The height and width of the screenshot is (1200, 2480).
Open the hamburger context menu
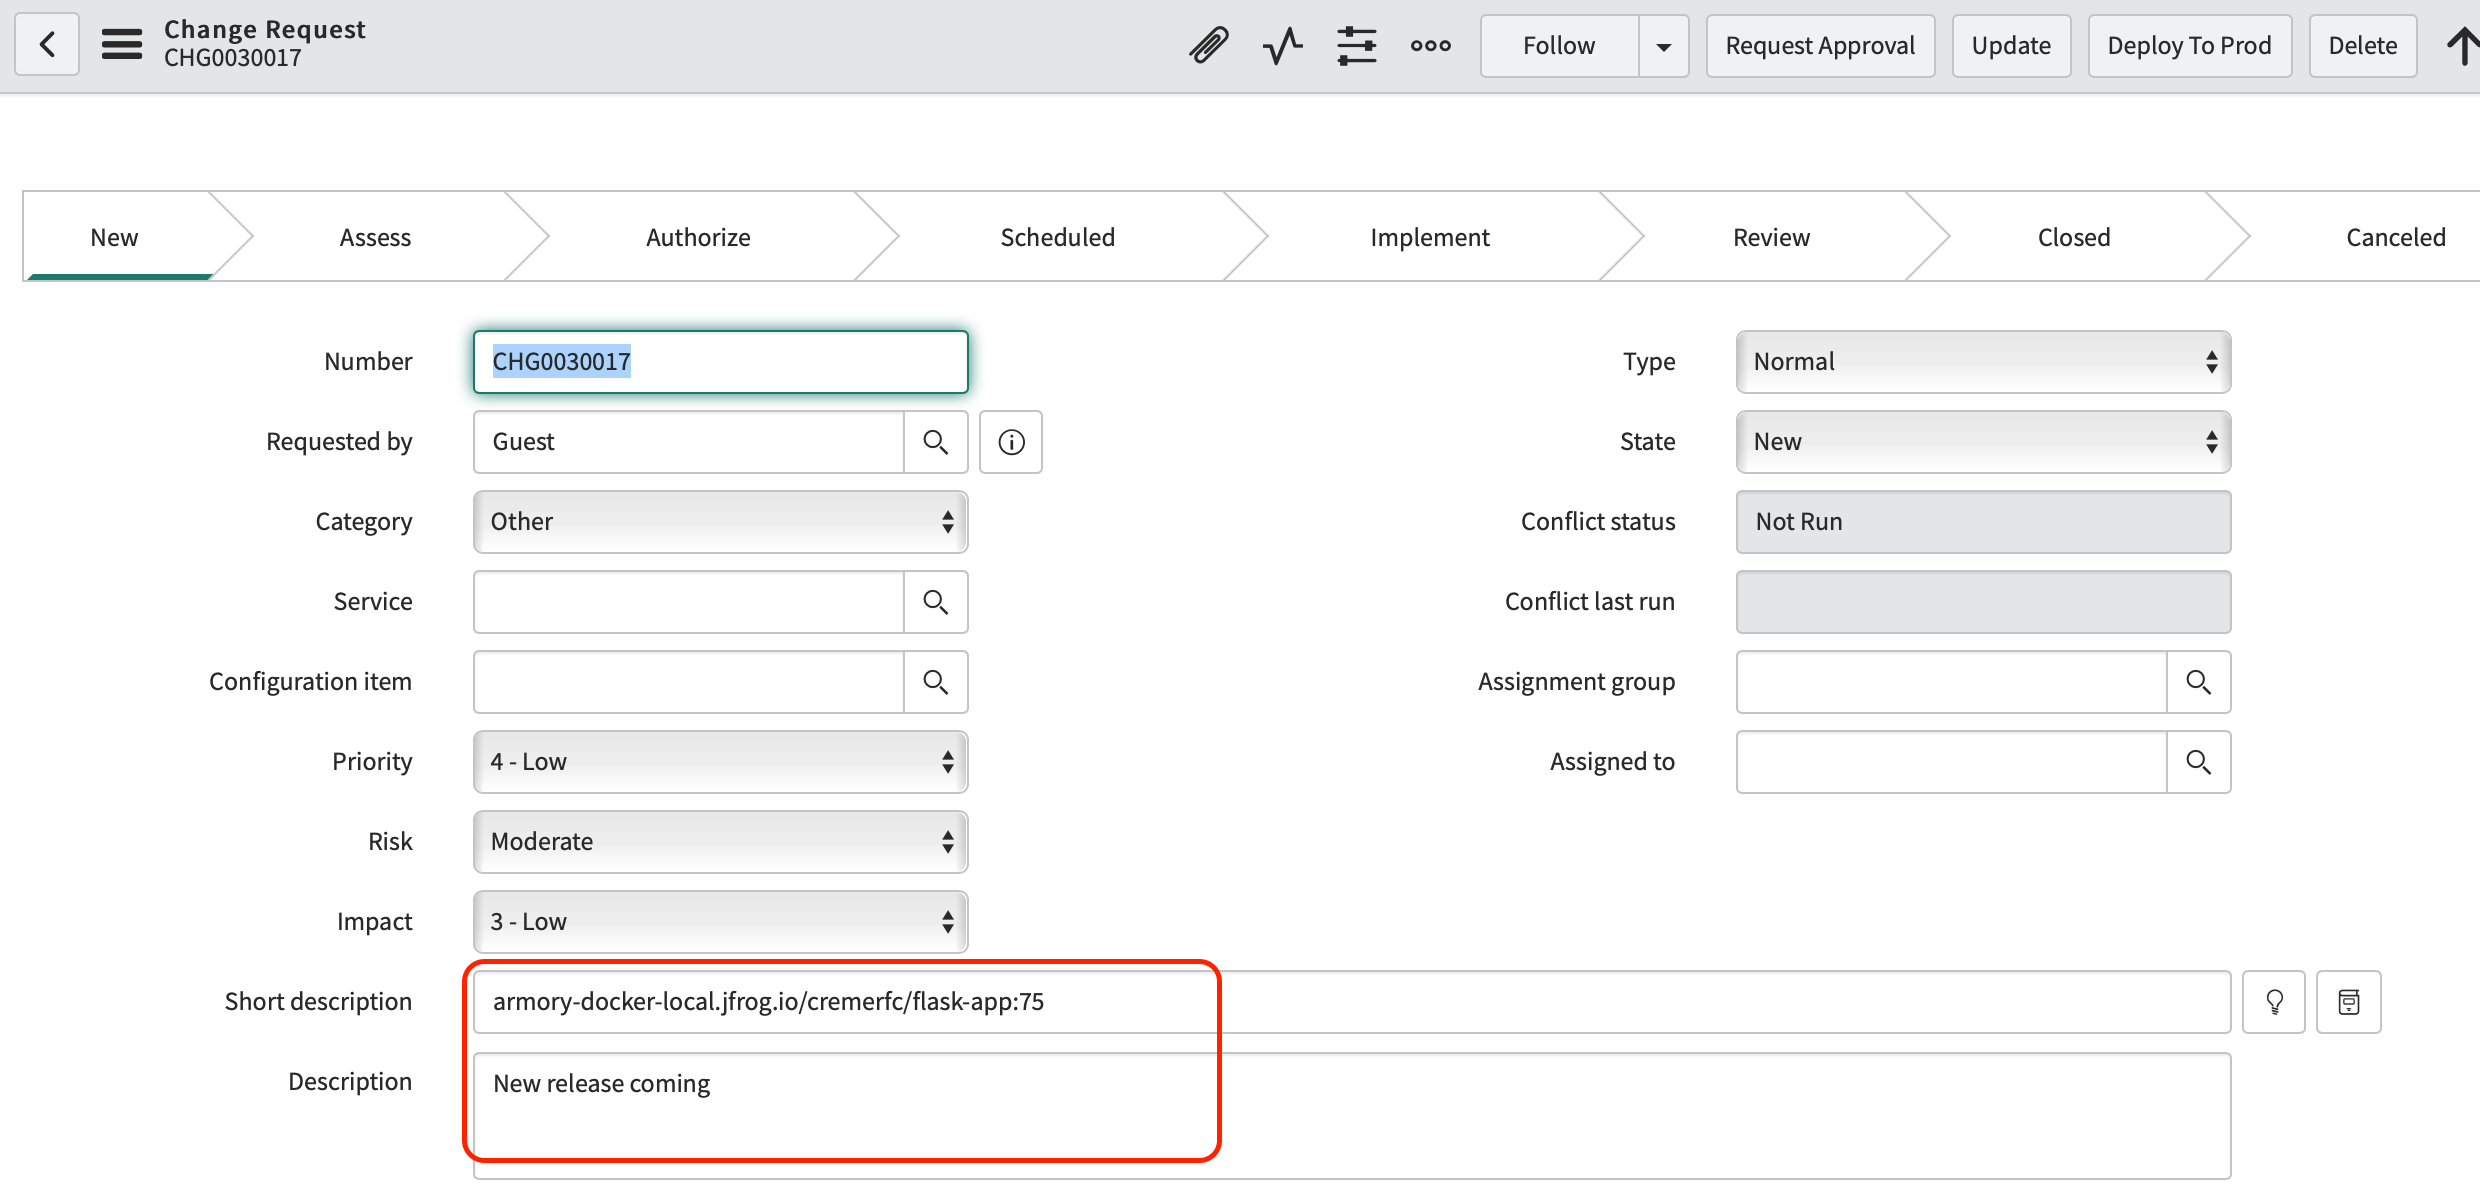pyautogui.click(x=122, y=45)
